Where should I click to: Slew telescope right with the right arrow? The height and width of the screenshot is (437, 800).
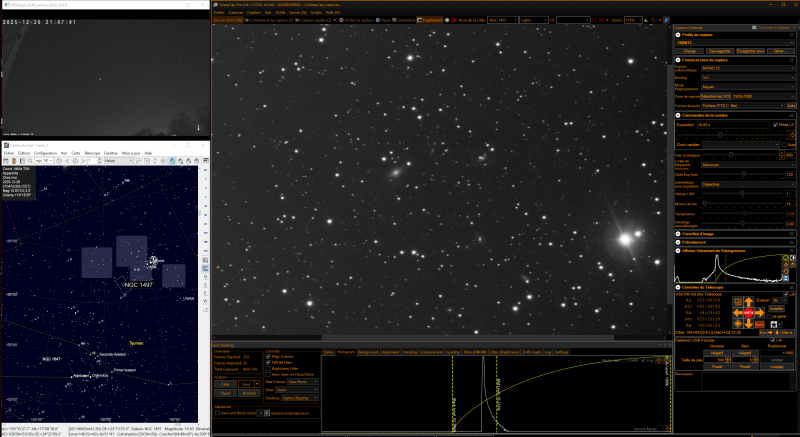coord(760,313)
